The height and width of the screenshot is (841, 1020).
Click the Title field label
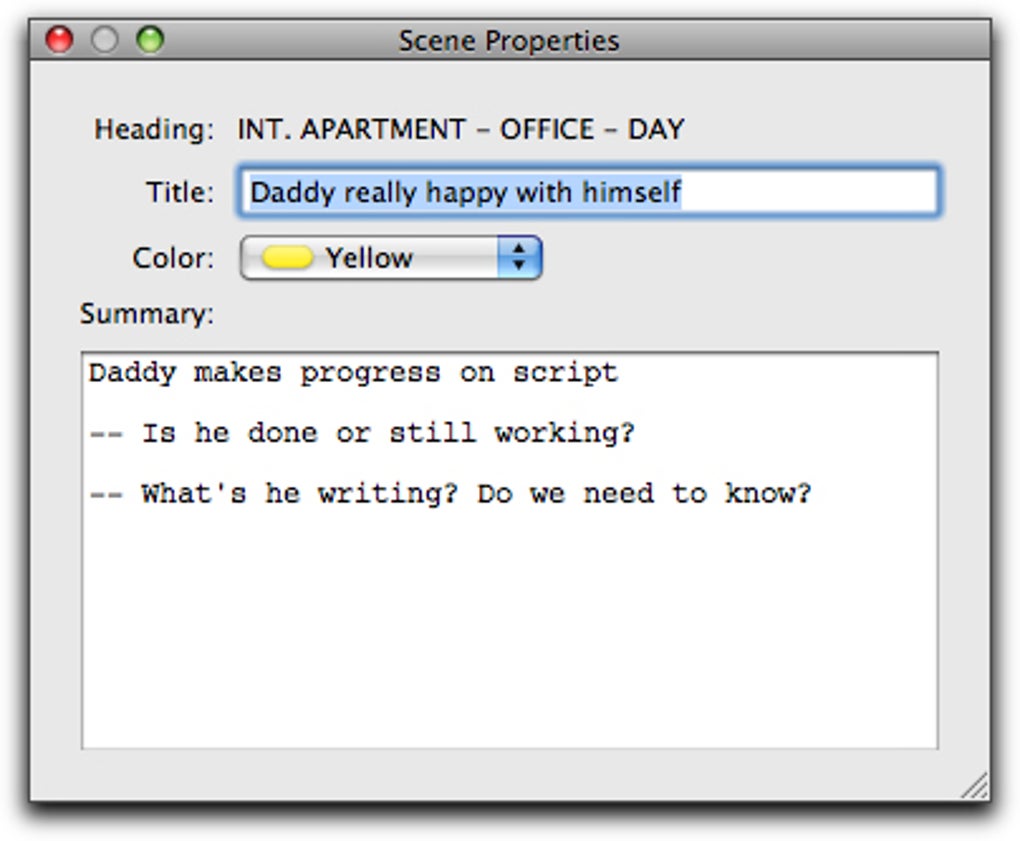(x=180, y=191)
